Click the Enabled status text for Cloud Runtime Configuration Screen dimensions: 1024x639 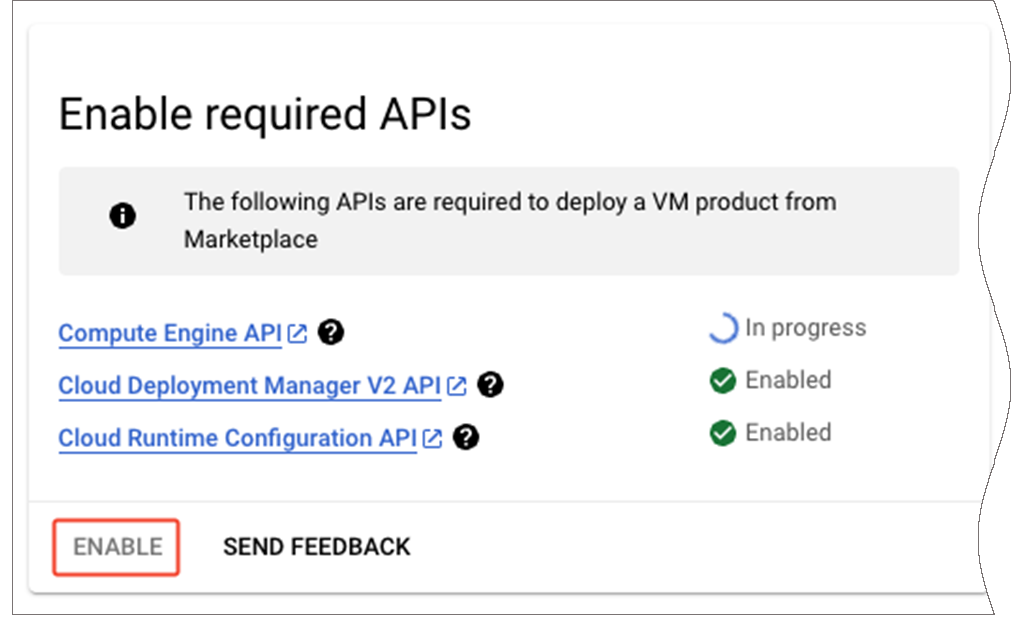tap(788, 432)
